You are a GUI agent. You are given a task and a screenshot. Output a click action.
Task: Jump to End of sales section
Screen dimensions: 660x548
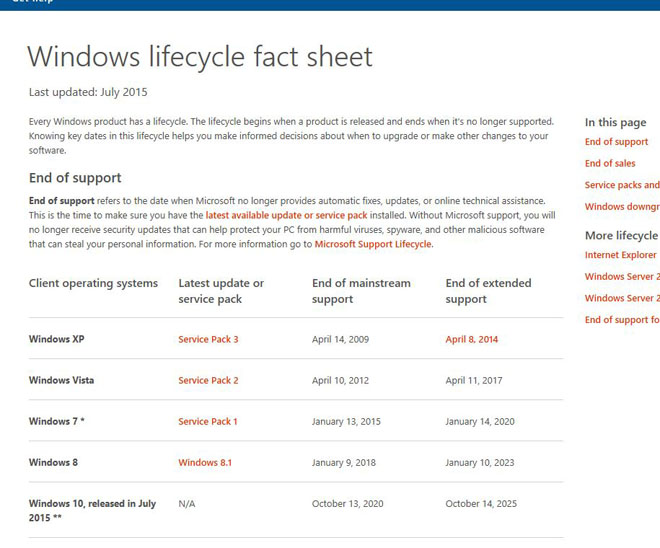click(610, 163)
